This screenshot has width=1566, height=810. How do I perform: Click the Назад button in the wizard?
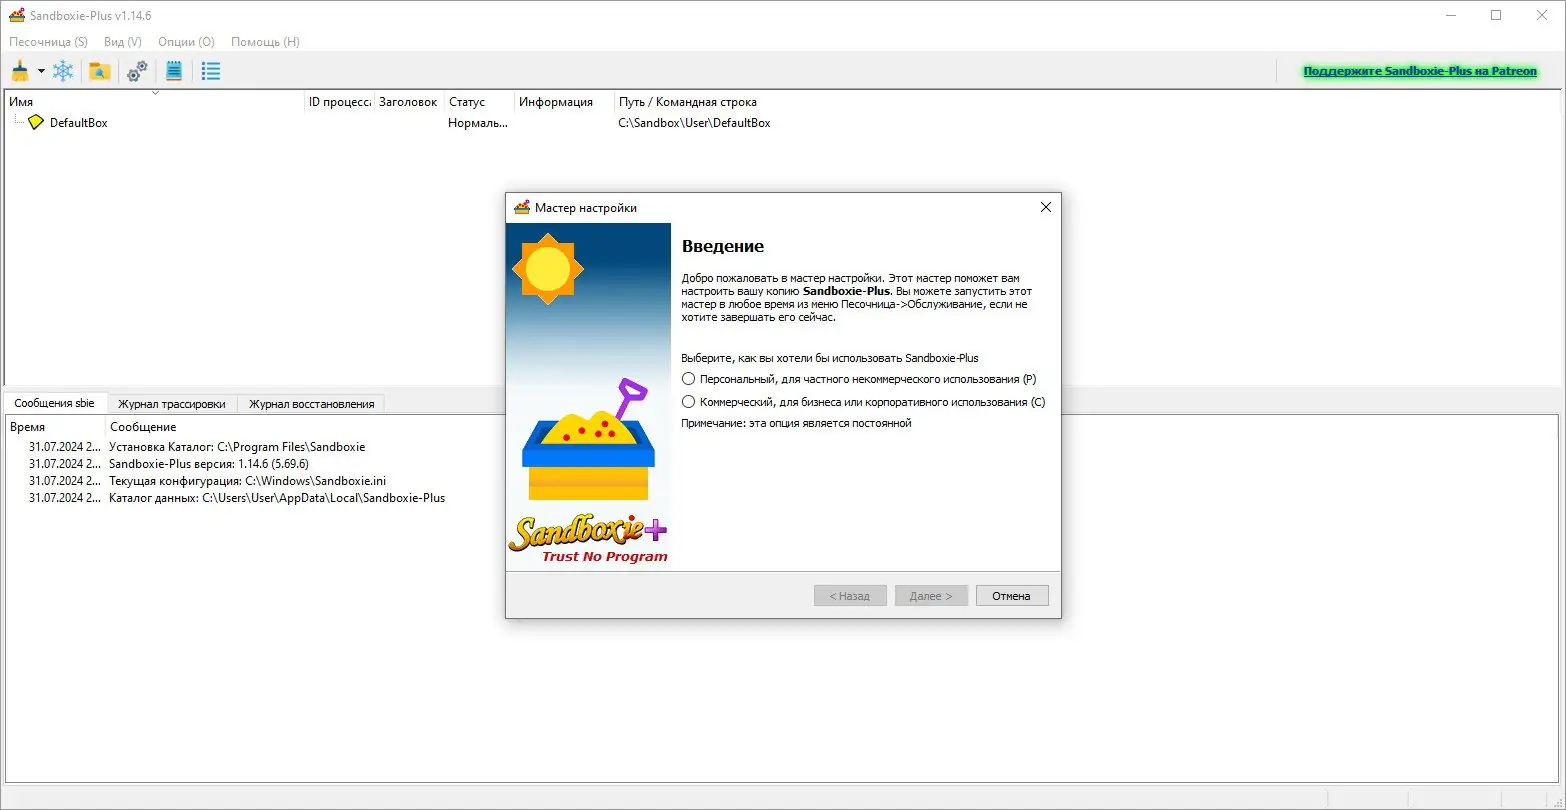tap(850, 596)
